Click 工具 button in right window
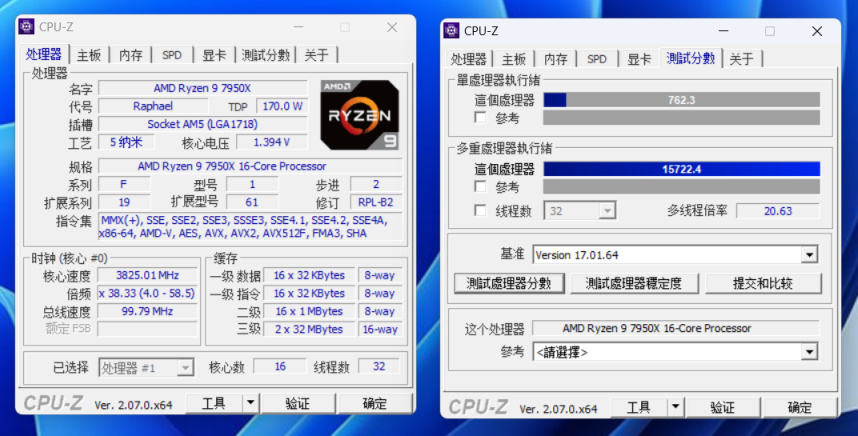 [639, 407]
